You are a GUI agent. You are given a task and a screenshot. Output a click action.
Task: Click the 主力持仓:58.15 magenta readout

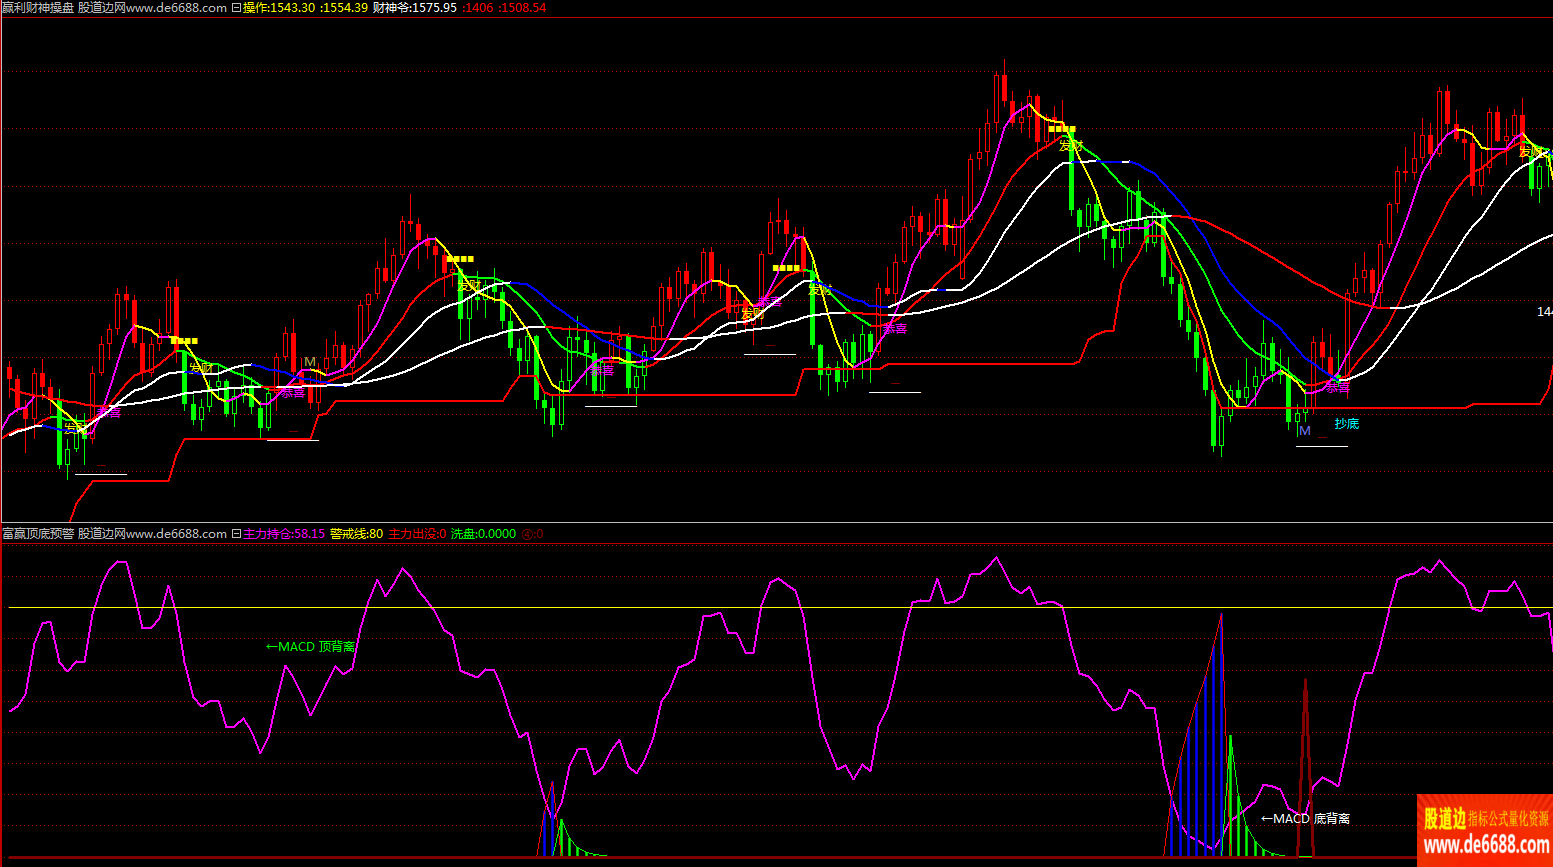284,534
